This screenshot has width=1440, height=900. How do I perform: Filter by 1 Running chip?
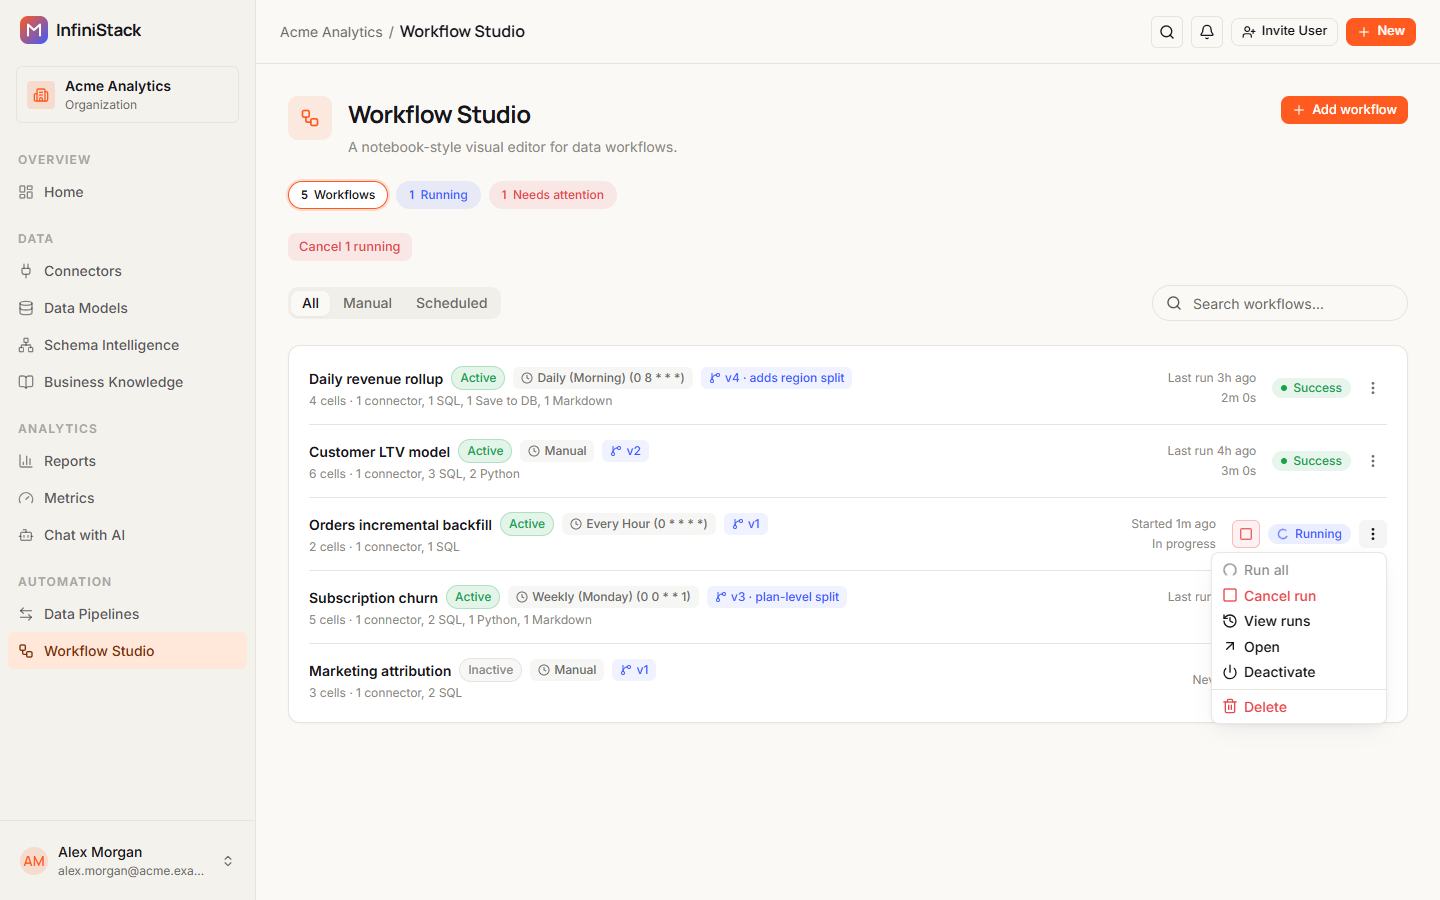point(438,195)
